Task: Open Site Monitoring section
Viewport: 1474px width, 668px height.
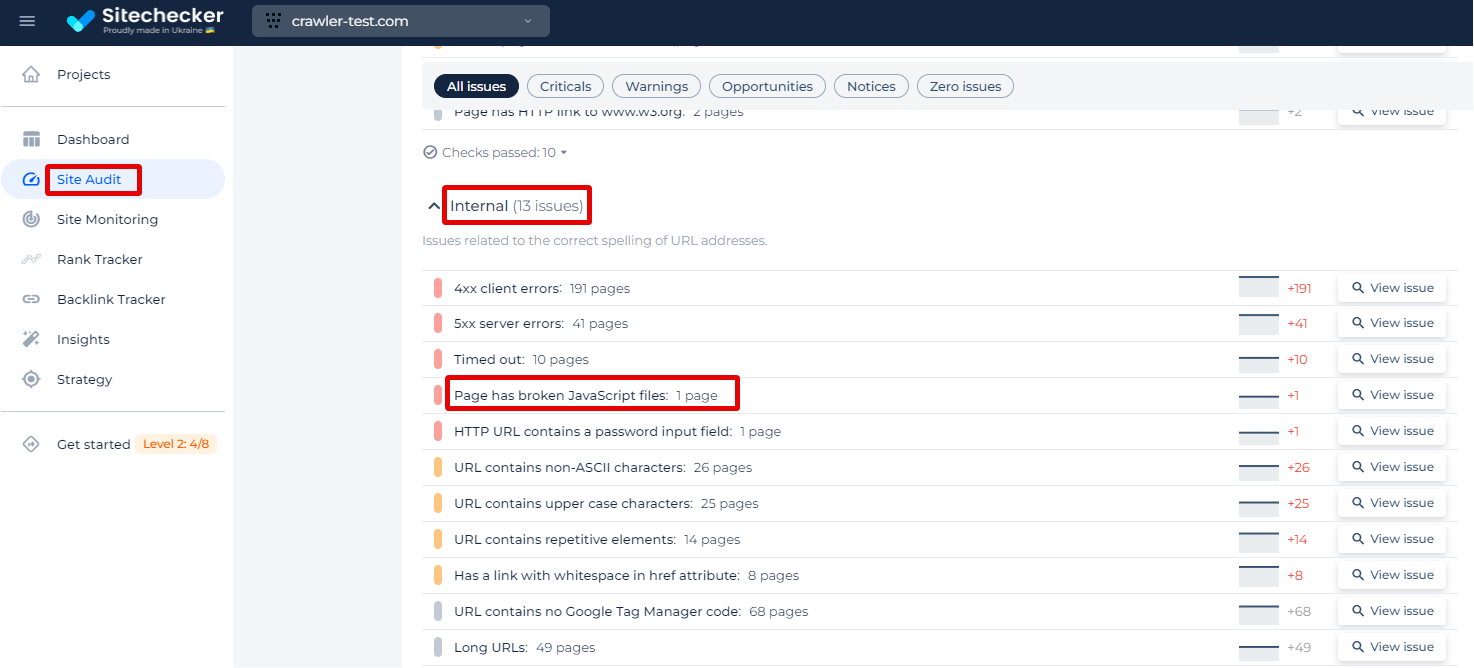Action: [107, 219]
